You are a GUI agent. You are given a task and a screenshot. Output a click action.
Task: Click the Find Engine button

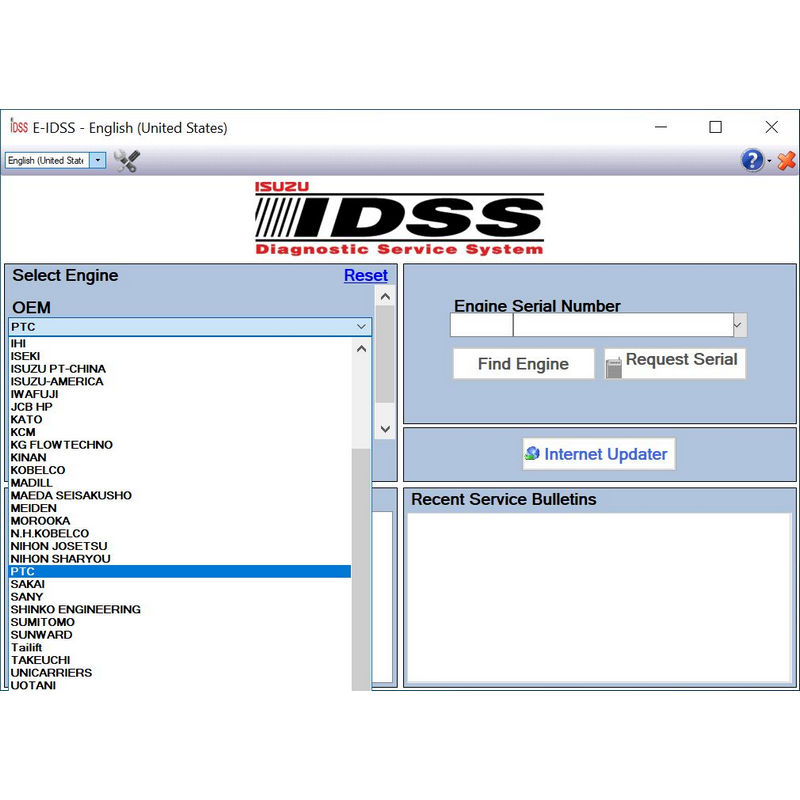(x=523, y=364)
